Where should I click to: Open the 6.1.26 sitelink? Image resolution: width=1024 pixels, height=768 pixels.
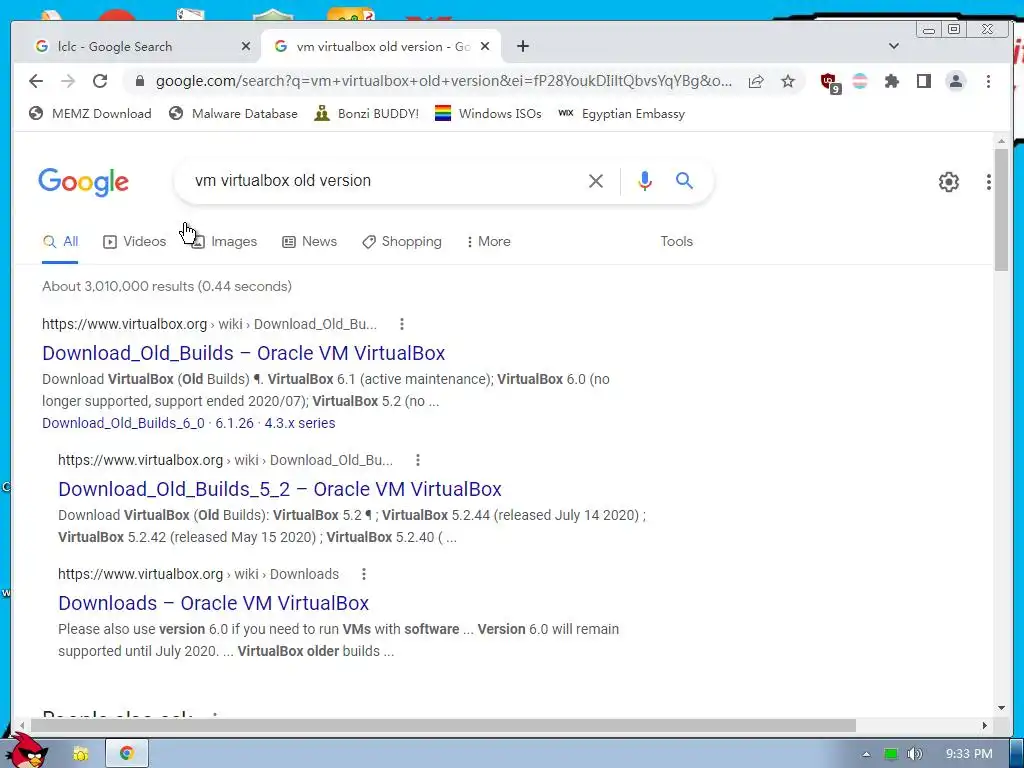(x=234, y=423)
